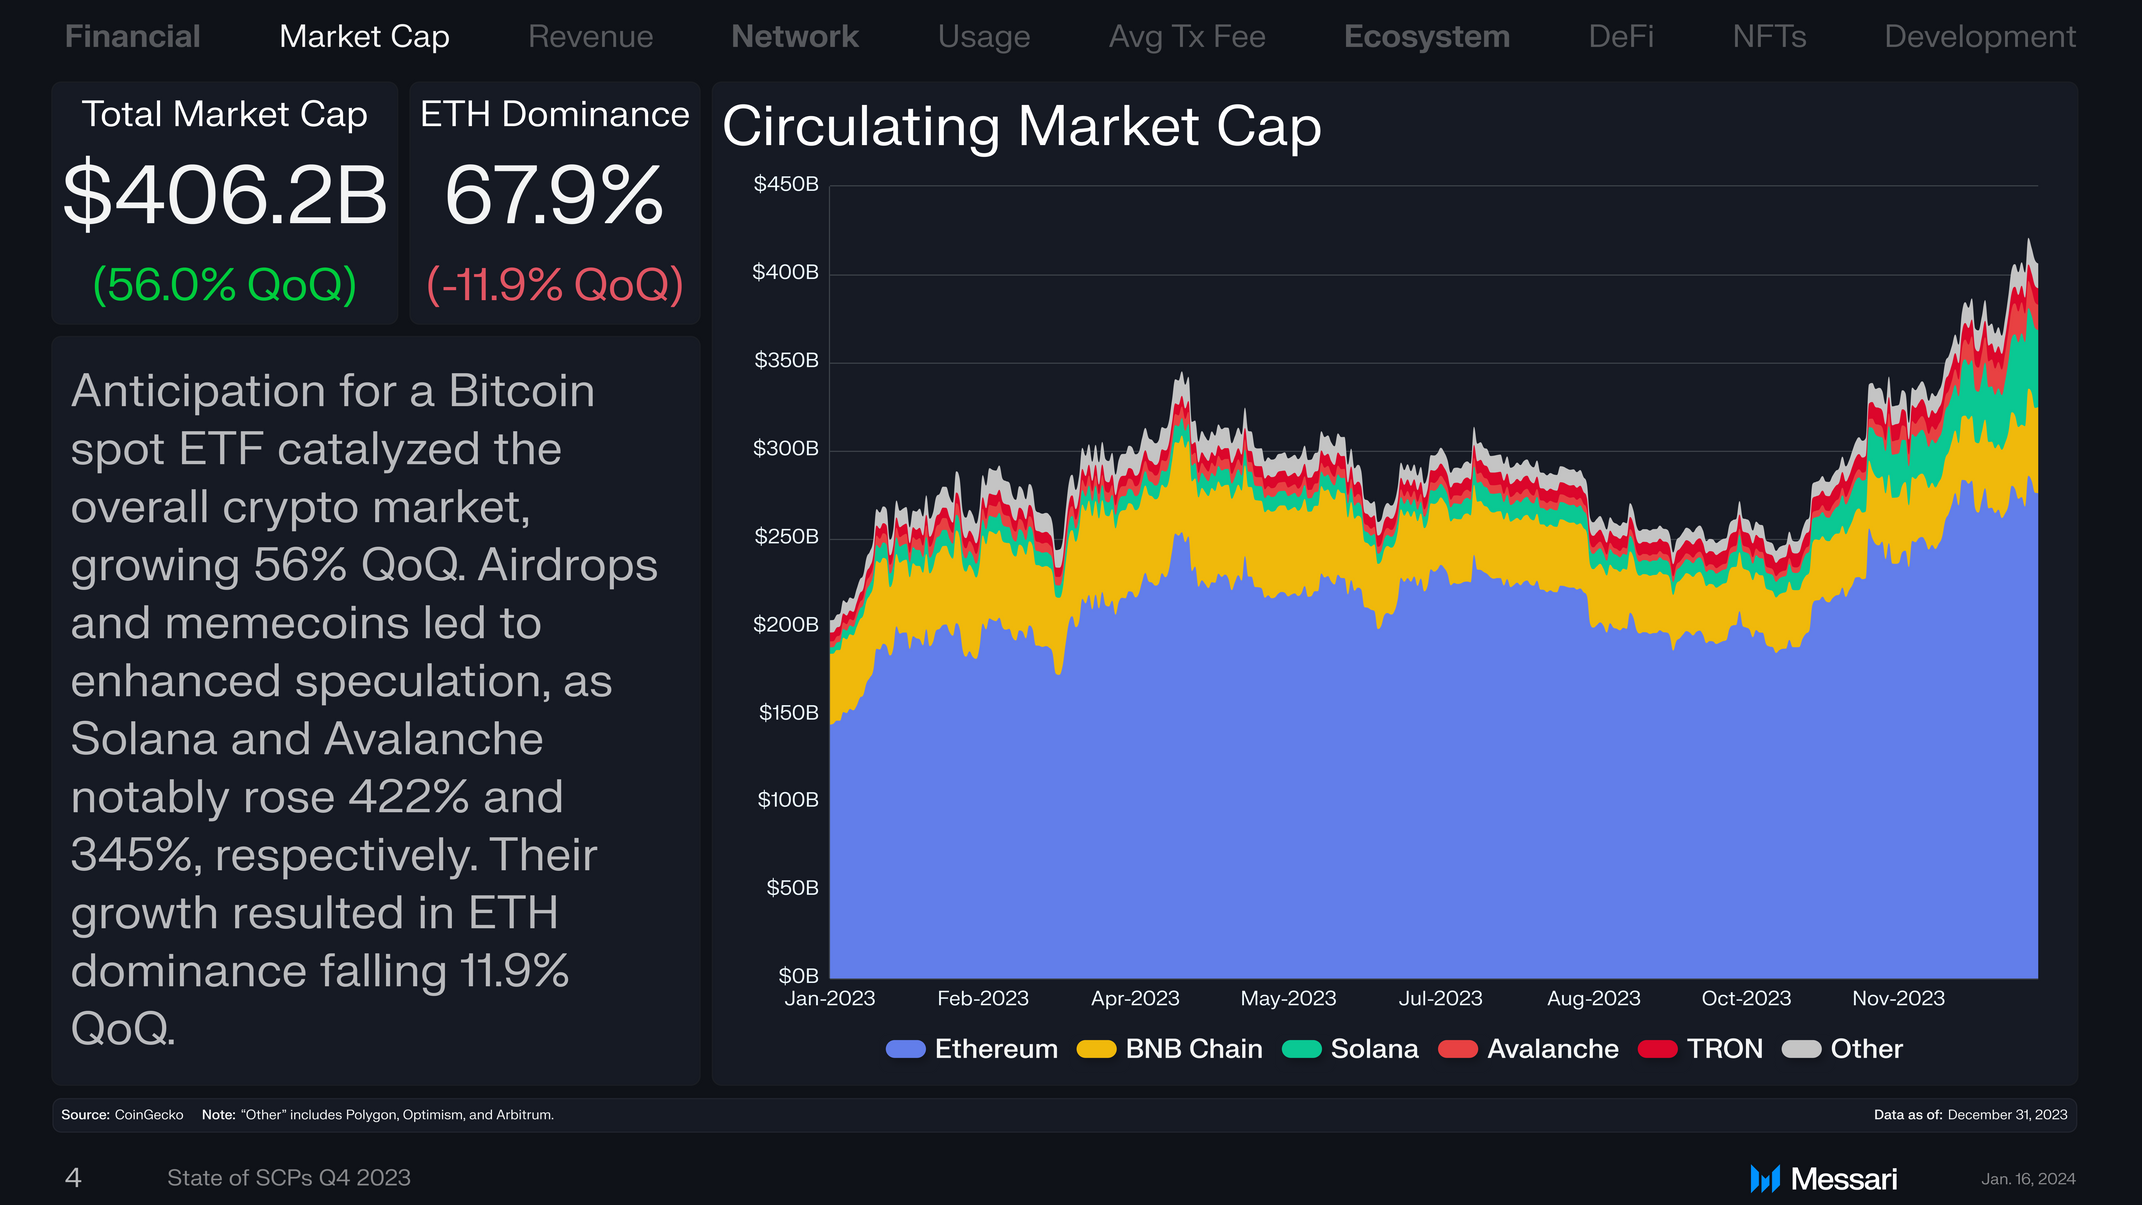2142x1205 pixels.
Task: Click the $150B y-axis label
Action: [x=788, y=713]
